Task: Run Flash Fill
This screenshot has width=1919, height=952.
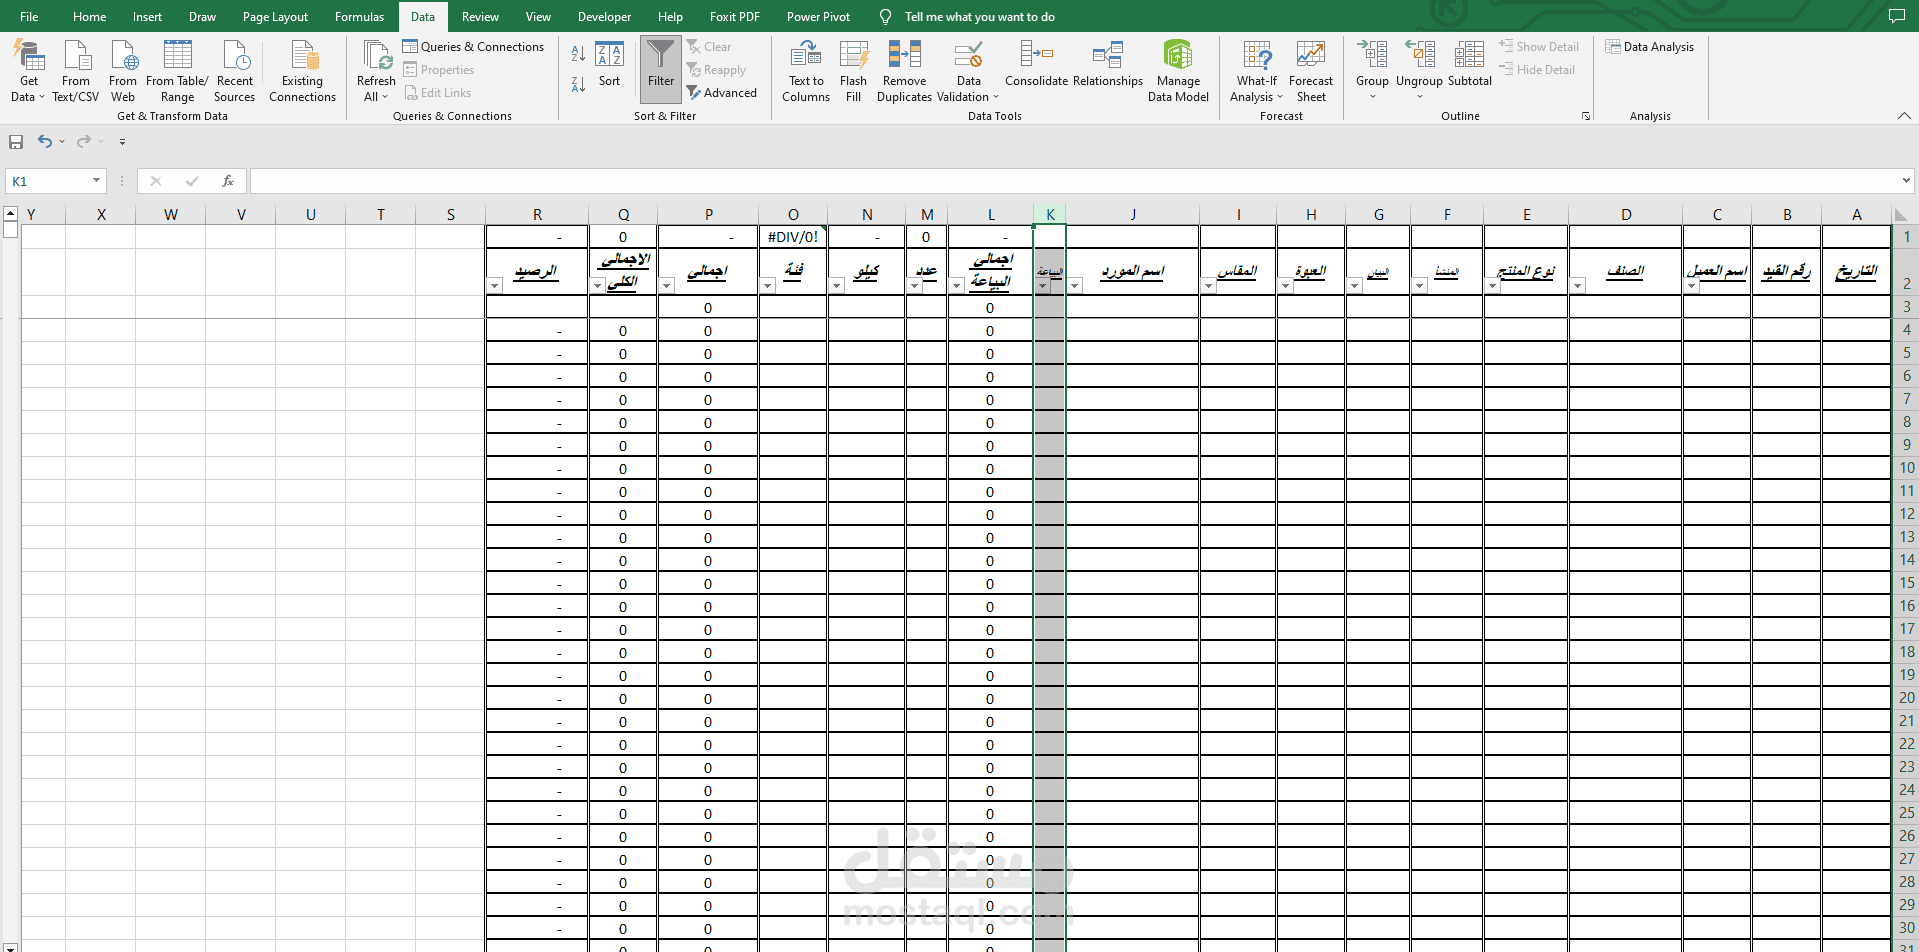Action: 853,71
